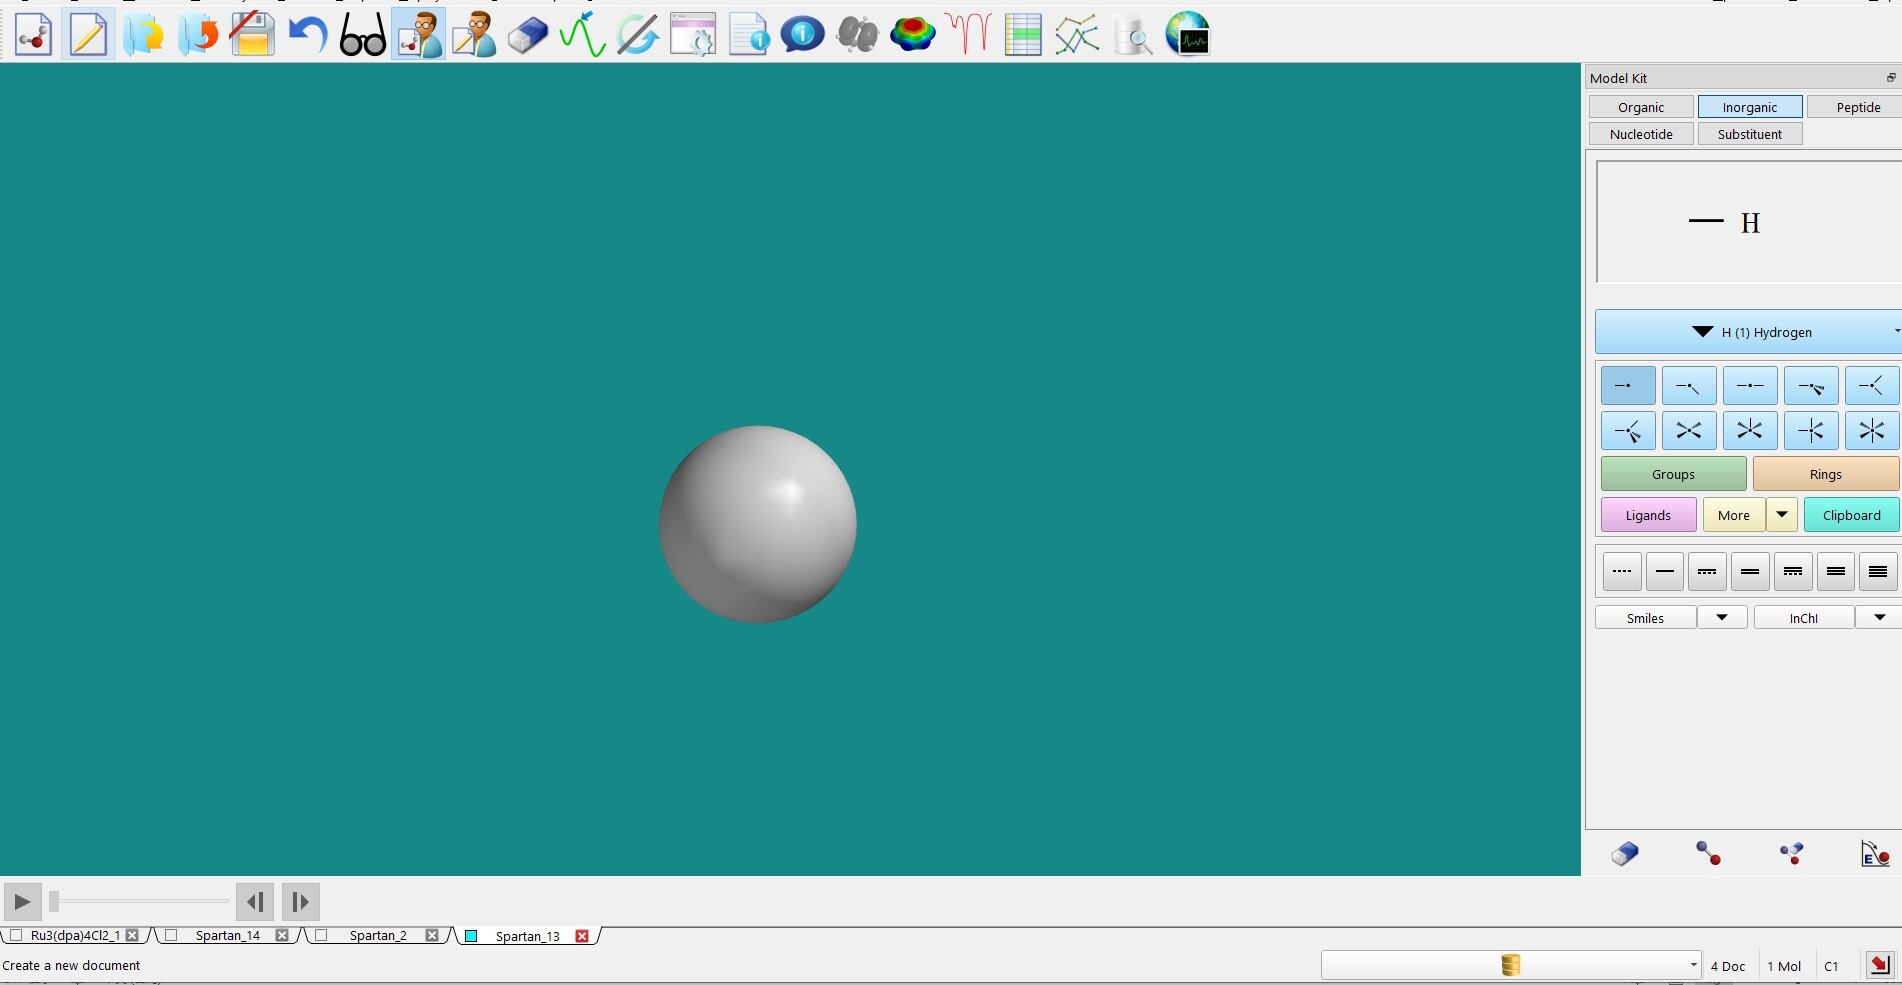
Task: Click the pencil with circular arrow icon
Action: [x=638, y=34]
